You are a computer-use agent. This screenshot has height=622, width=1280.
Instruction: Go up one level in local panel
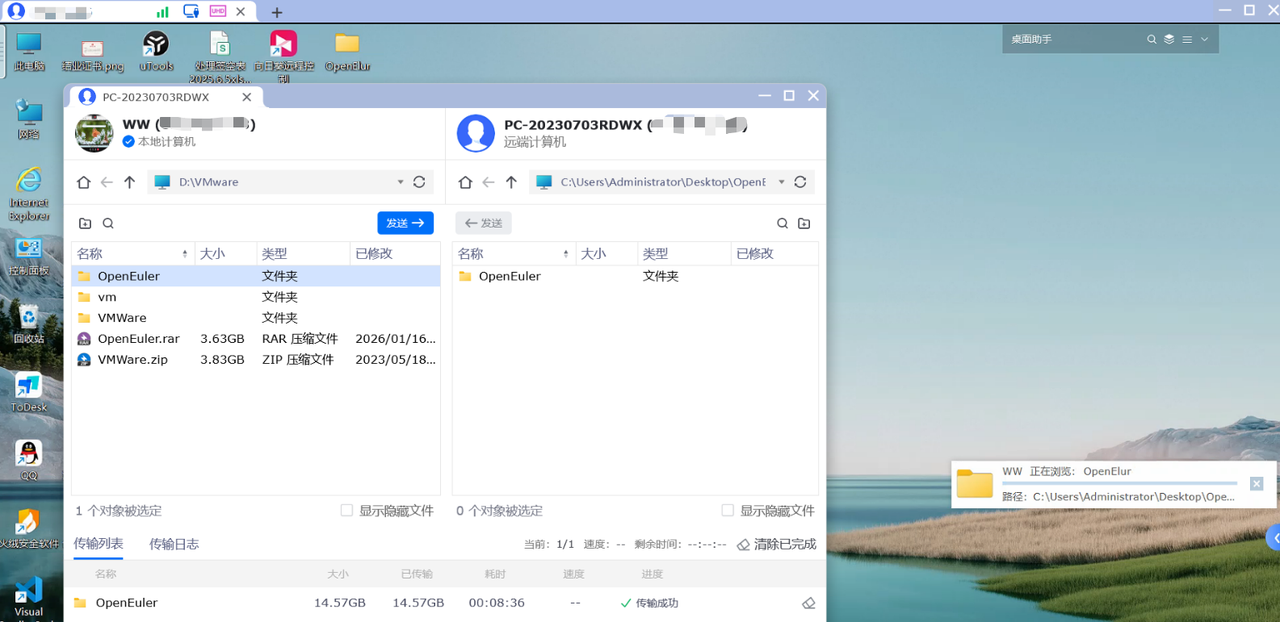[x=129, y=182]
